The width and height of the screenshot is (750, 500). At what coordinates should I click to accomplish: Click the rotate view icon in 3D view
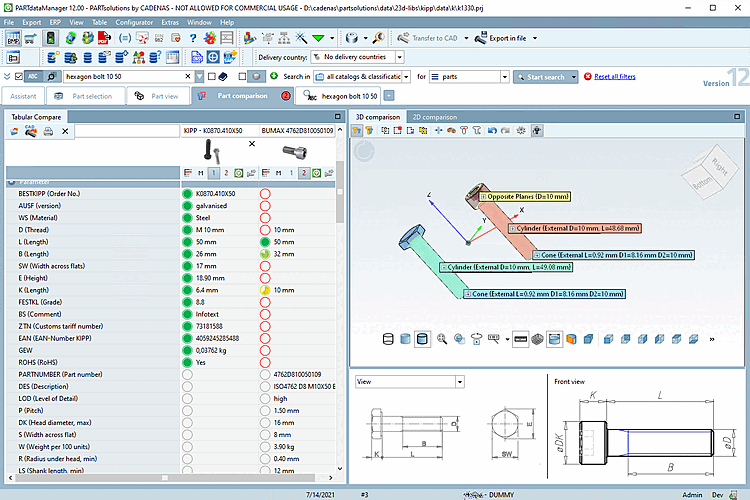click(x=476, y=339)
